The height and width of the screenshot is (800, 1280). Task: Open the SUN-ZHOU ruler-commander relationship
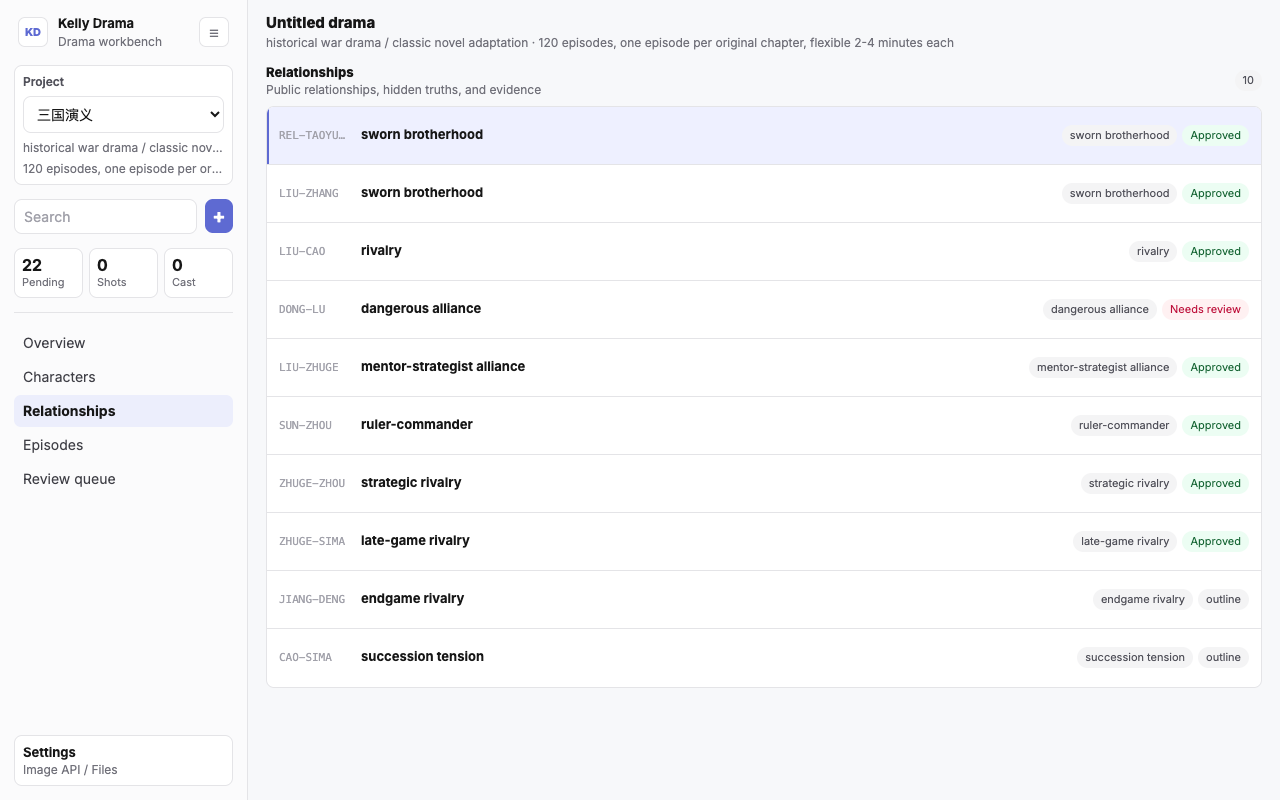pos(764,425)
